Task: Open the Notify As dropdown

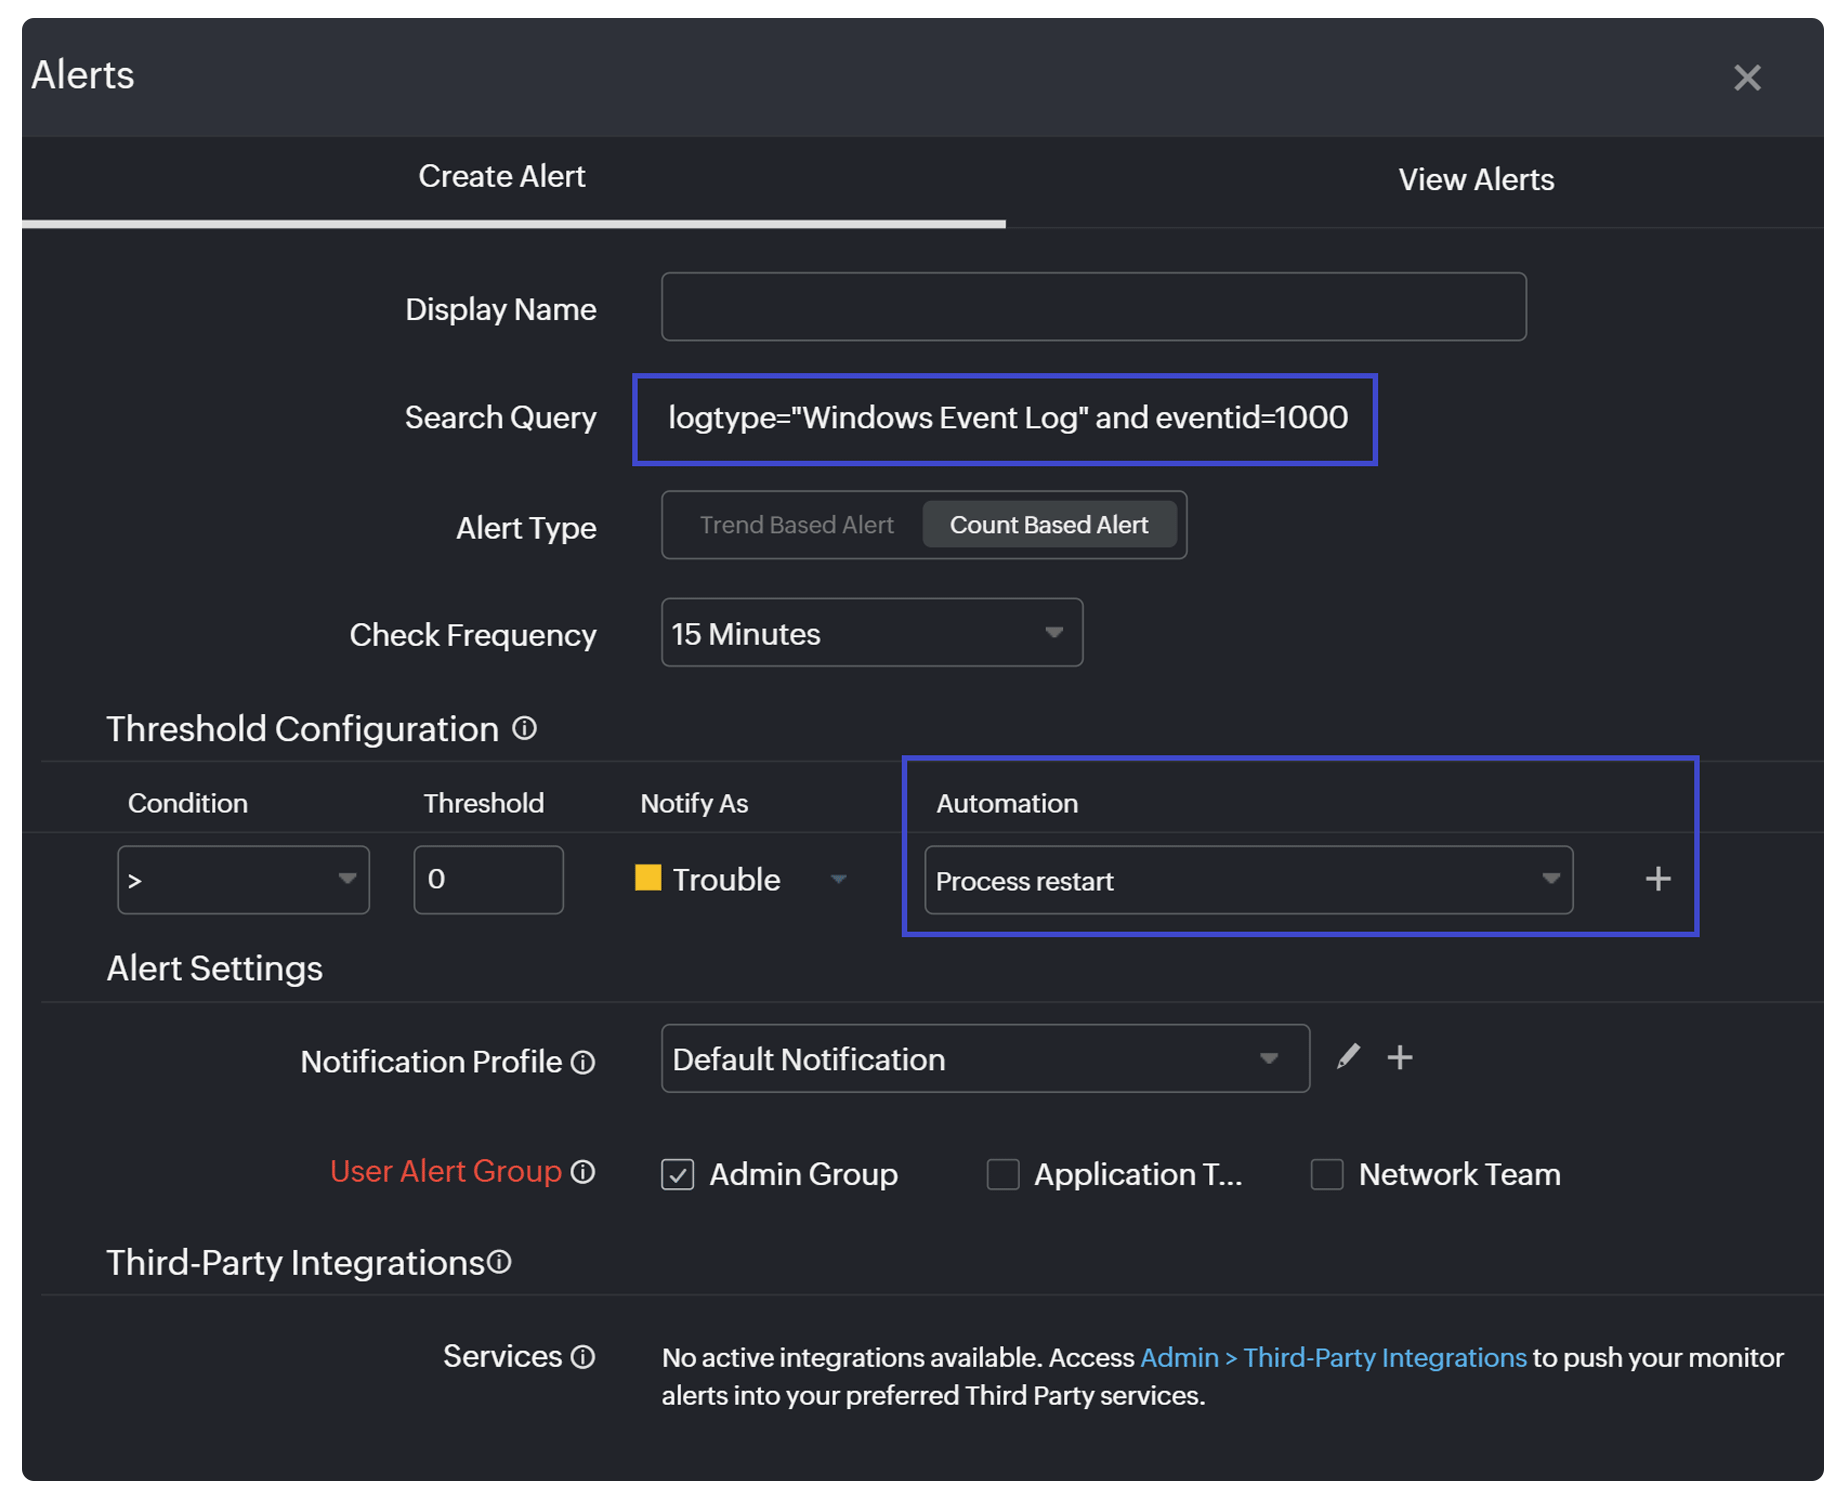Action: (x=839, y=879)
